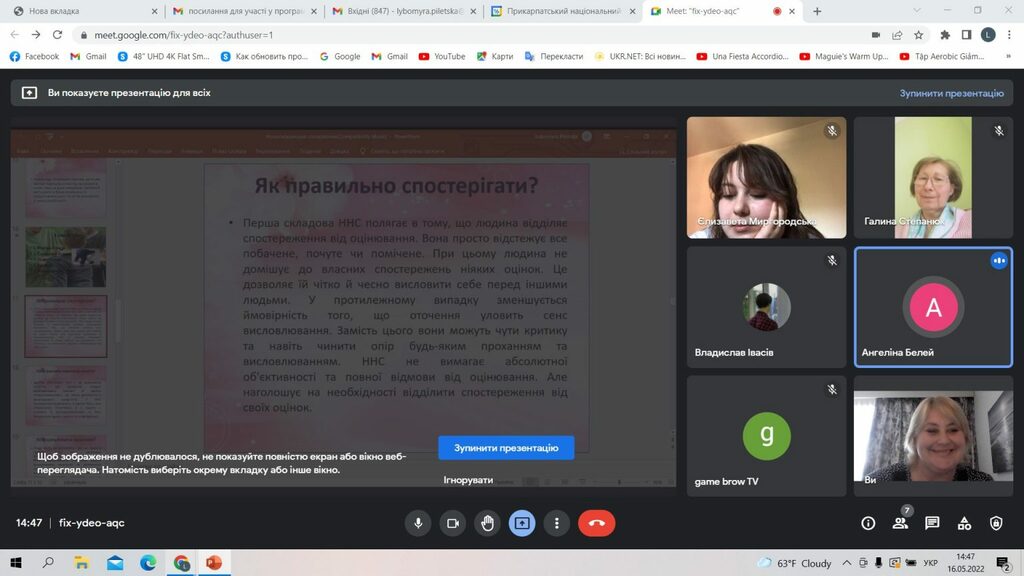Viewport: 1024px width, 576px height.
Task: Open the activities shapes icon
Action: (x=964, y=523)
